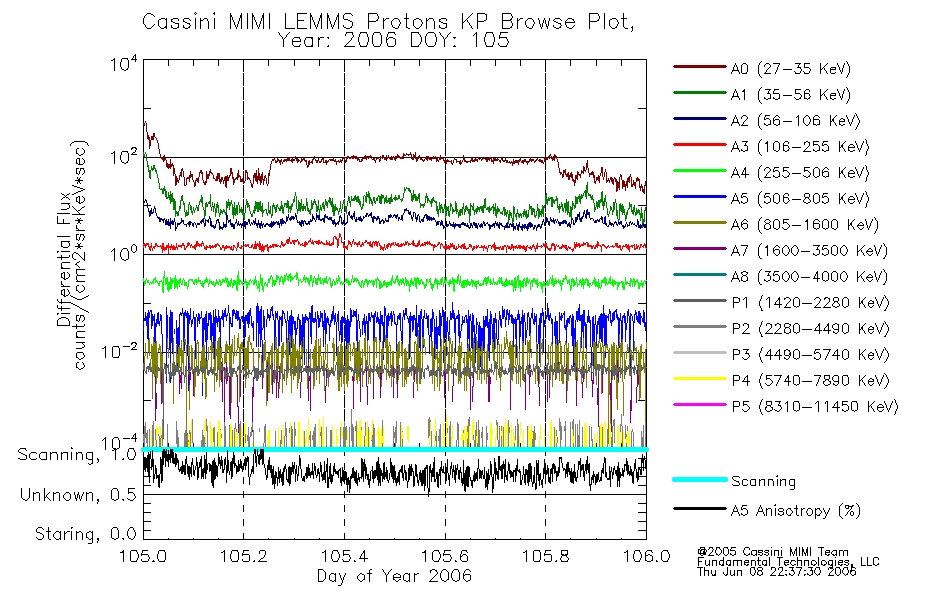
Task: Click the y-axis tick label 10^-2
Action: [x=119, y=351]
